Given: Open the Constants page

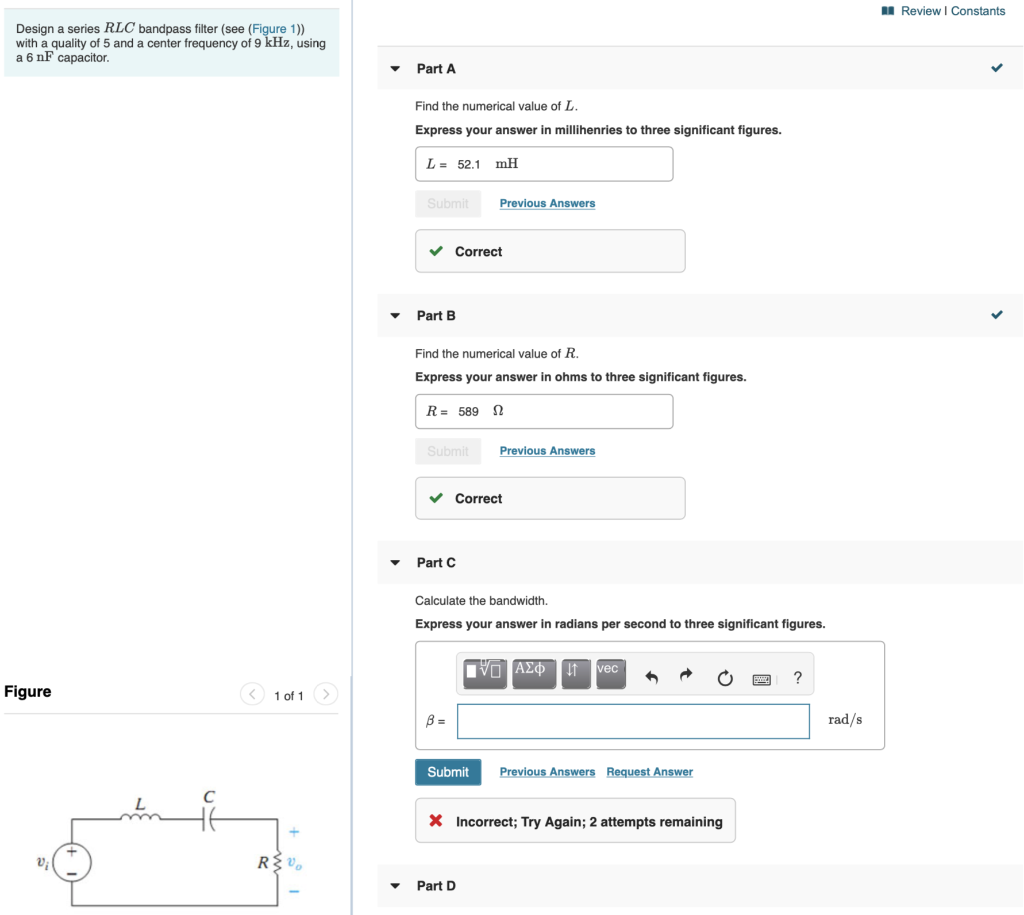Looking at the screenshot, I should [x=976, y=10].
